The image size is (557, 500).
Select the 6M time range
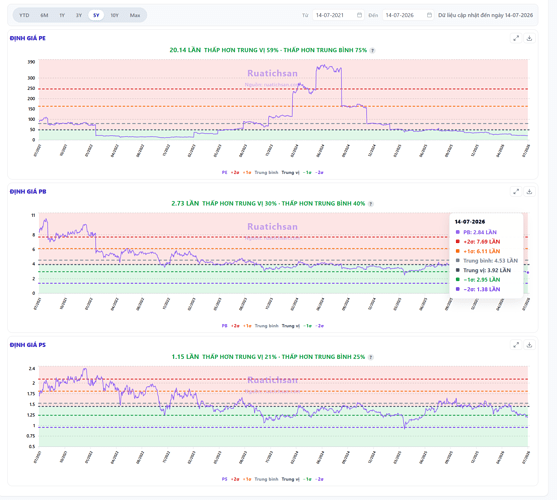click(x=44, y=15)
